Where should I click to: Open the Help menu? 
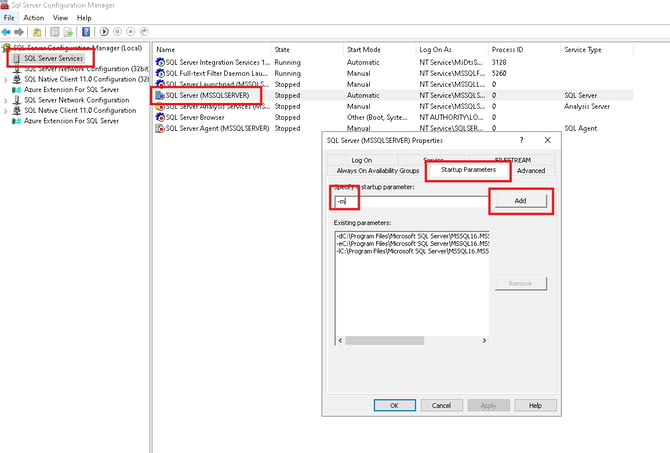pos(84,18)
